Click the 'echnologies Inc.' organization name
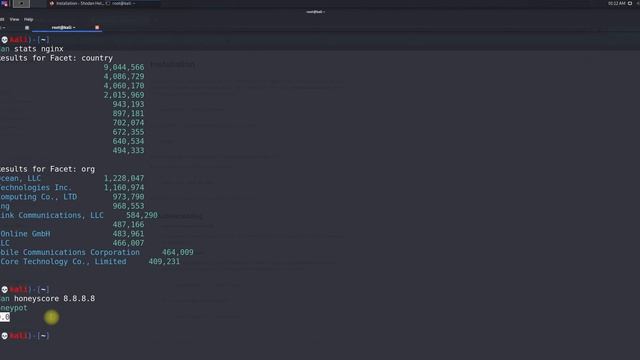This screenshot has height=360, width=640. (36, 188)
